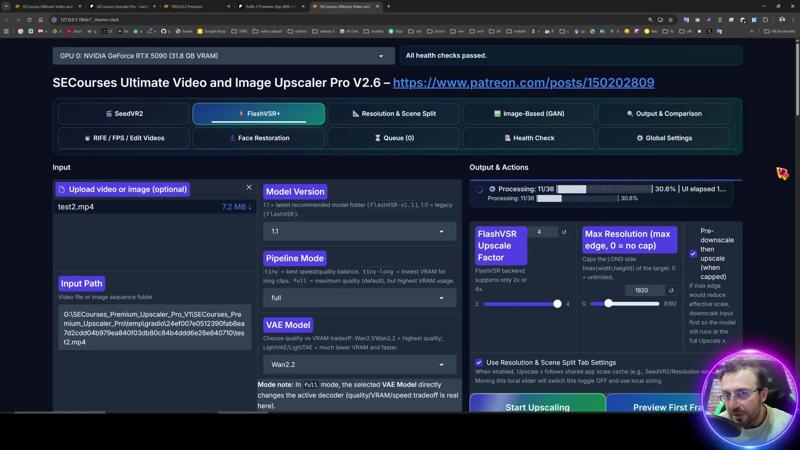Open the SeedVR2 tab

tap(124, 114)
